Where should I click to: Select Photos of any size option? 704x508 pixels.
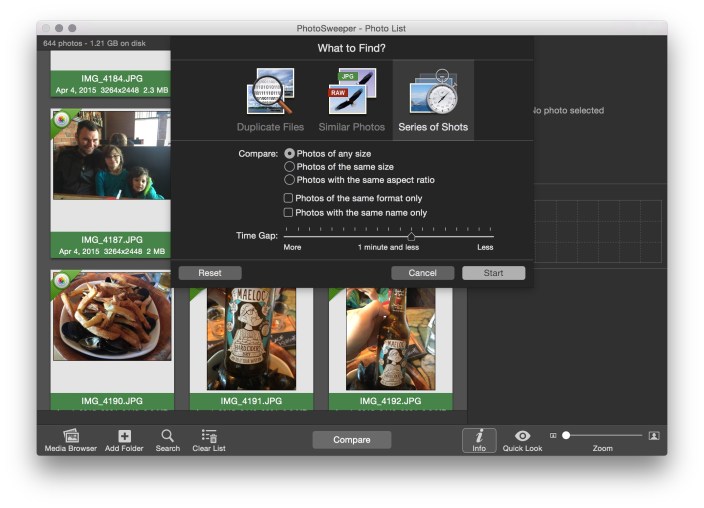[x=290, y=154]
